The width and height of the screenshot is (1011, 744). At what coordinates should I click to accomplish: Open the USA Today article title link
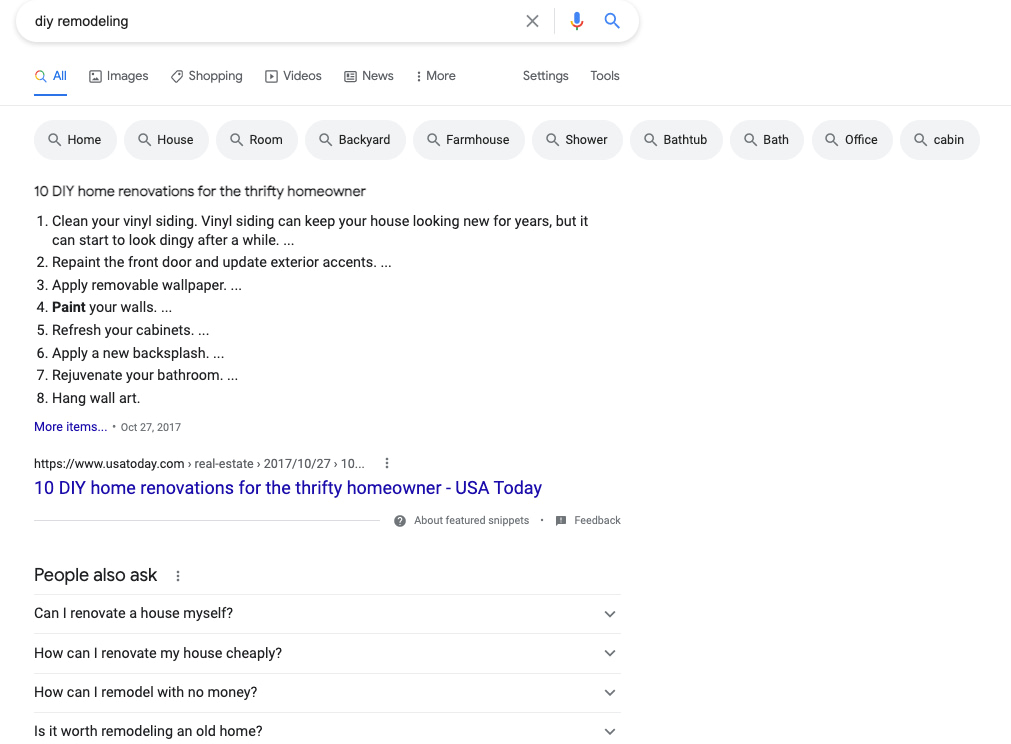pyautogui.click(x=288, y=488)
